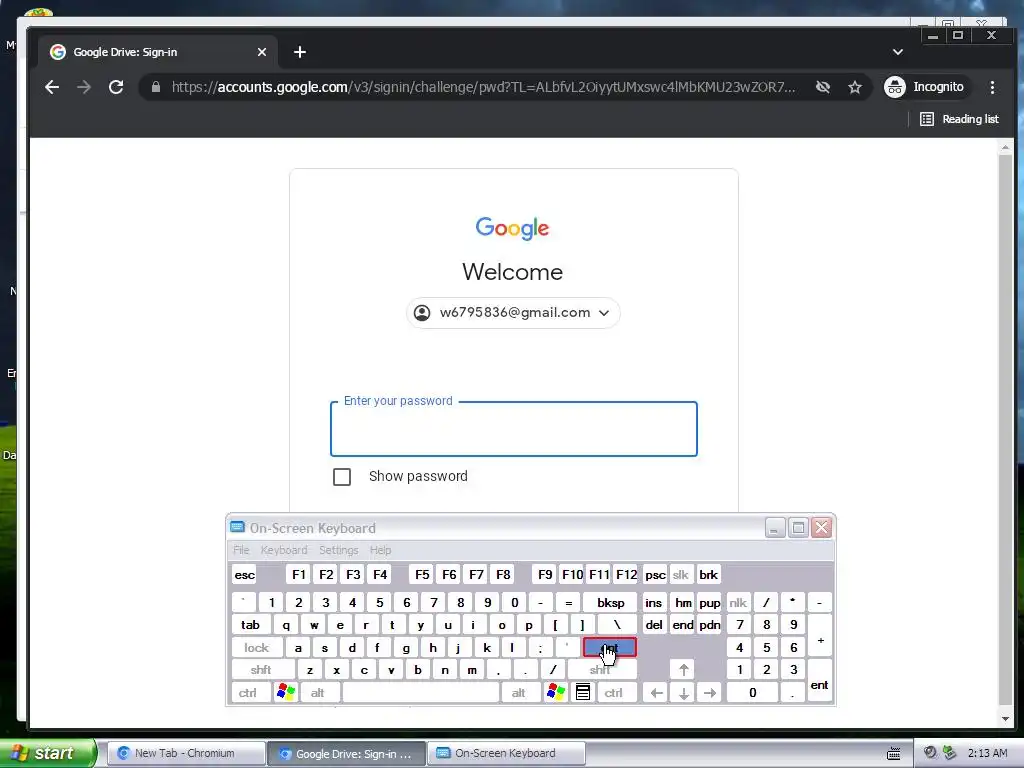Click the third-party cookies blocked eye icon
The width and height of the screenshot is (1024, 768).
coord(823,87)
